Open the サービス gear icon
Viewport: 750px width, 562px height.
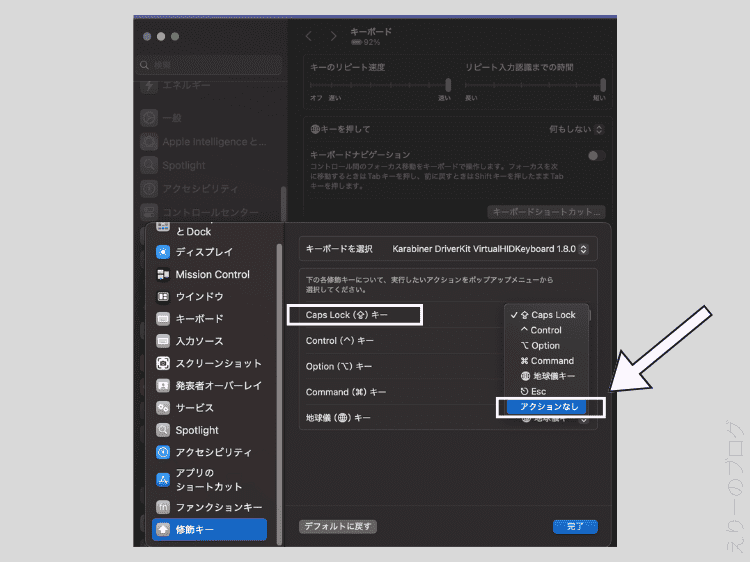pyautogui.click(x=163, y=408)
